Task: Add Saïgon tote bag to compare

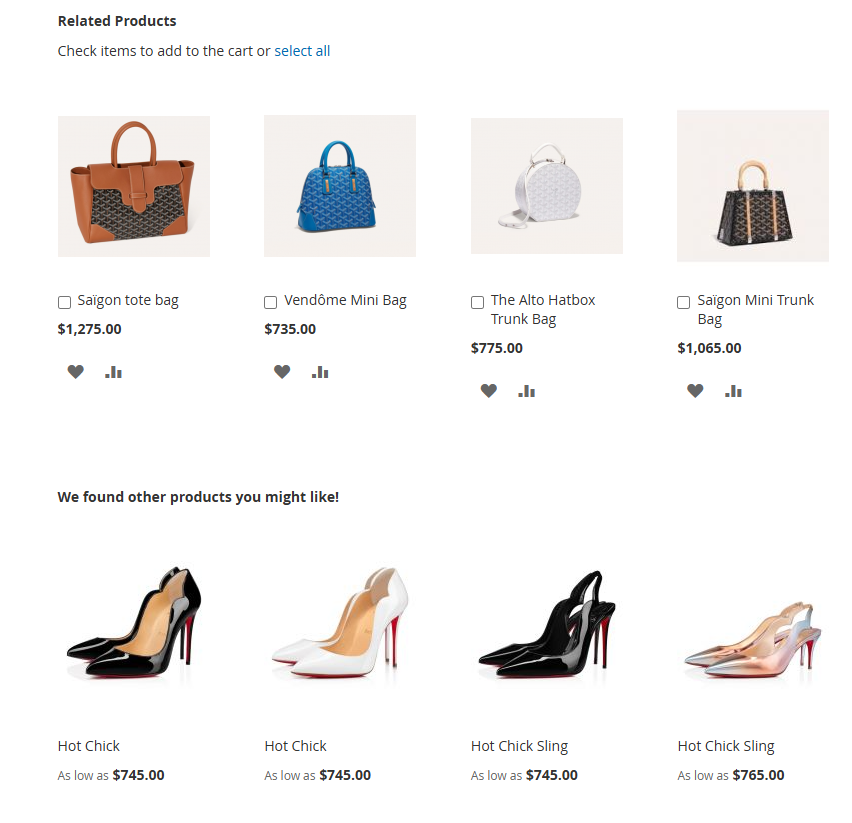Action: click(113, 372)
